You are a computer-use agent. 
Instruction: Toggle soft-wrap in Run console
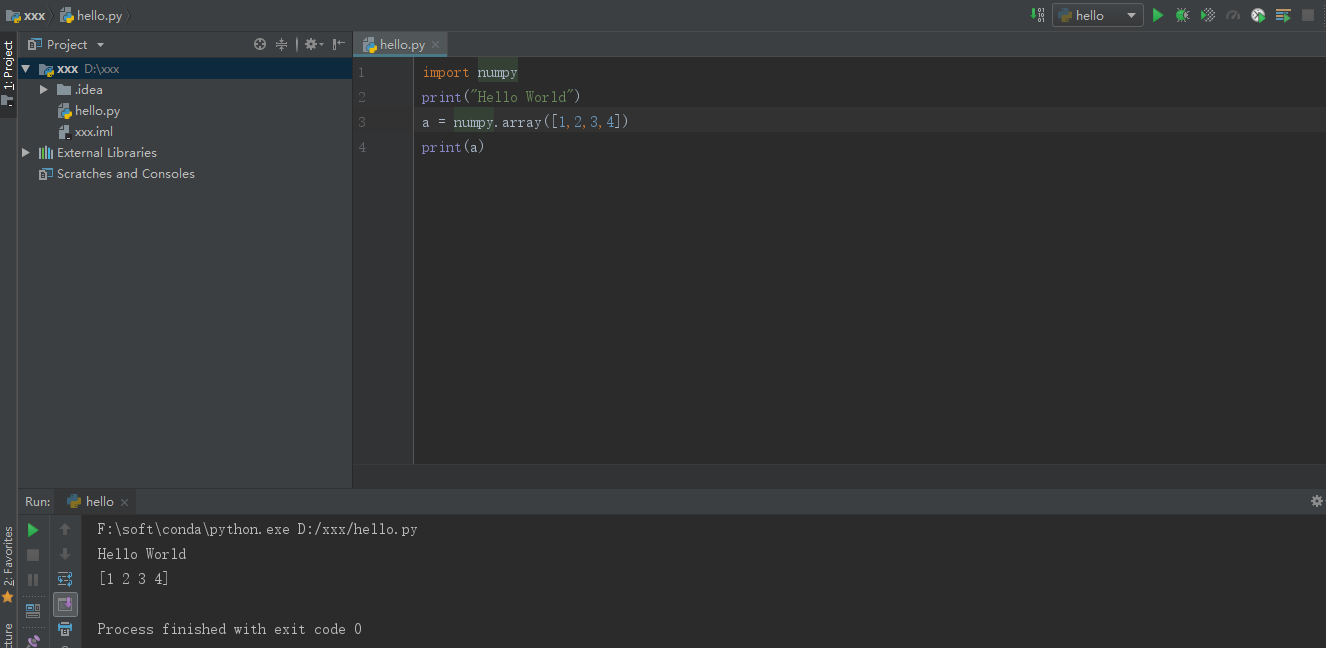click(65, 580)
